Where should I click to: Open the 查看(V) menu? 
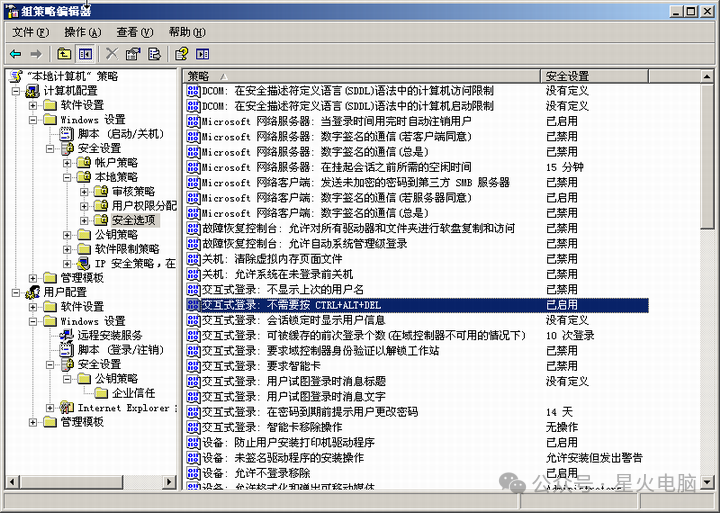(x=135, y=32)
